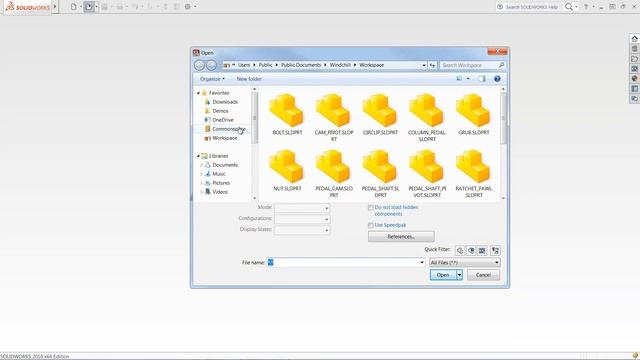Enable the Use Speedpak checkbox
This screenshot has height=360, width=640.
371,225
